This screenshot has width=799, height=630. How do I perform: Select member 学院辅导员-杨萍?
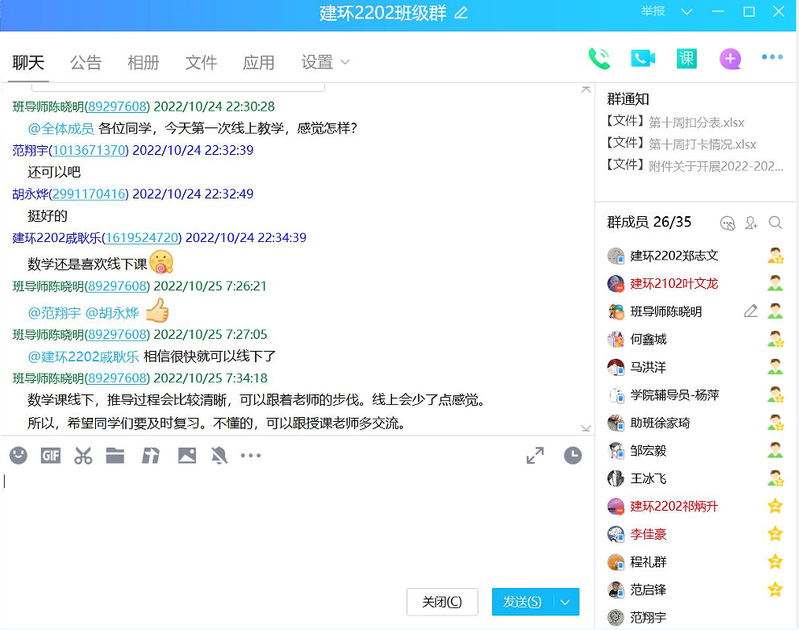click(x=696, y=395)
